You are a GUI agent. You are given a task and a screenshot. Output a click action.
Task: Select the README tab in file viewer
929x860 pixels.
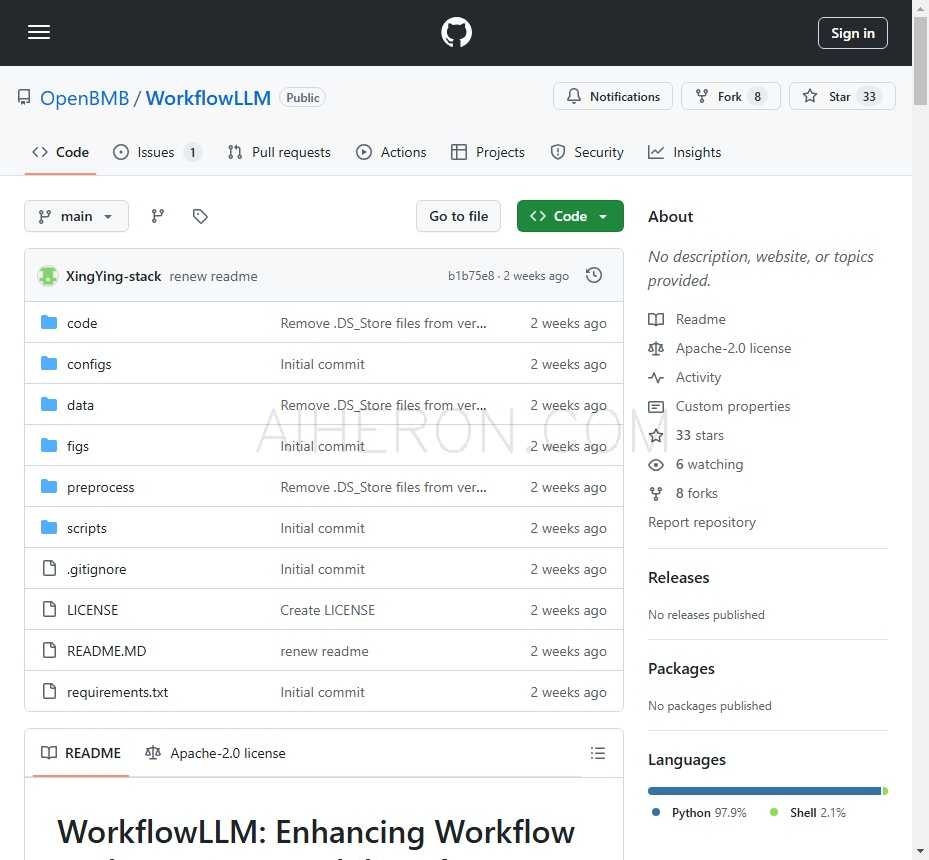[x=81, y=753]
